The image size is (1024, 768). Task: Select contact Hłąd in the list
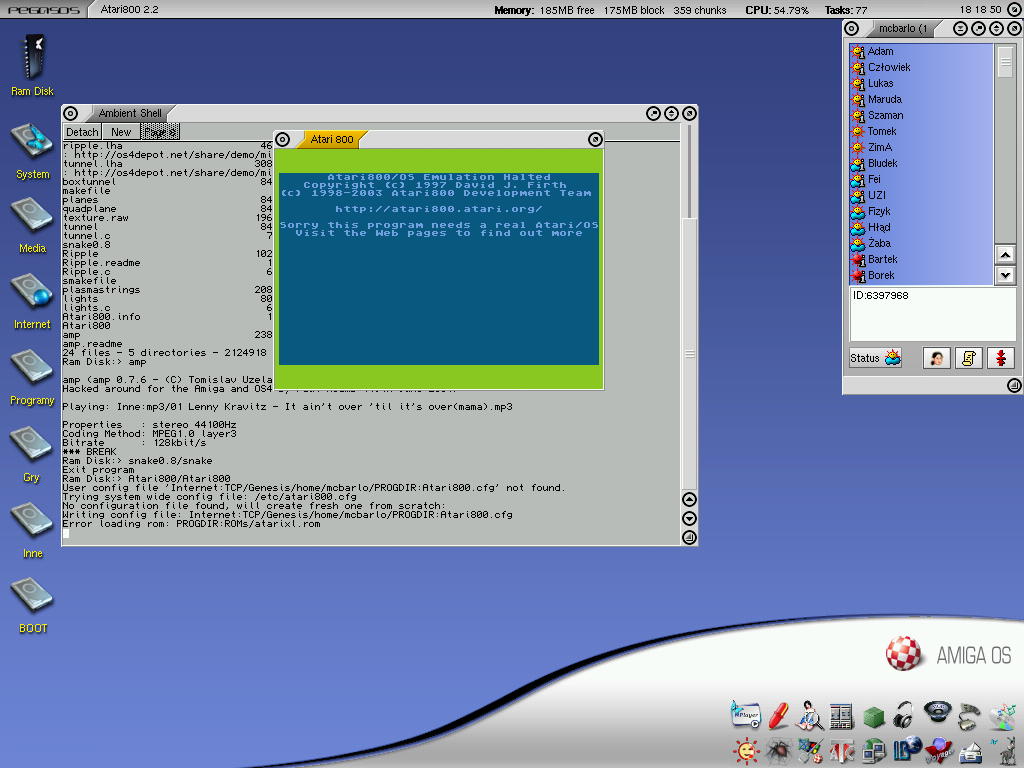(x=921, y=227)
